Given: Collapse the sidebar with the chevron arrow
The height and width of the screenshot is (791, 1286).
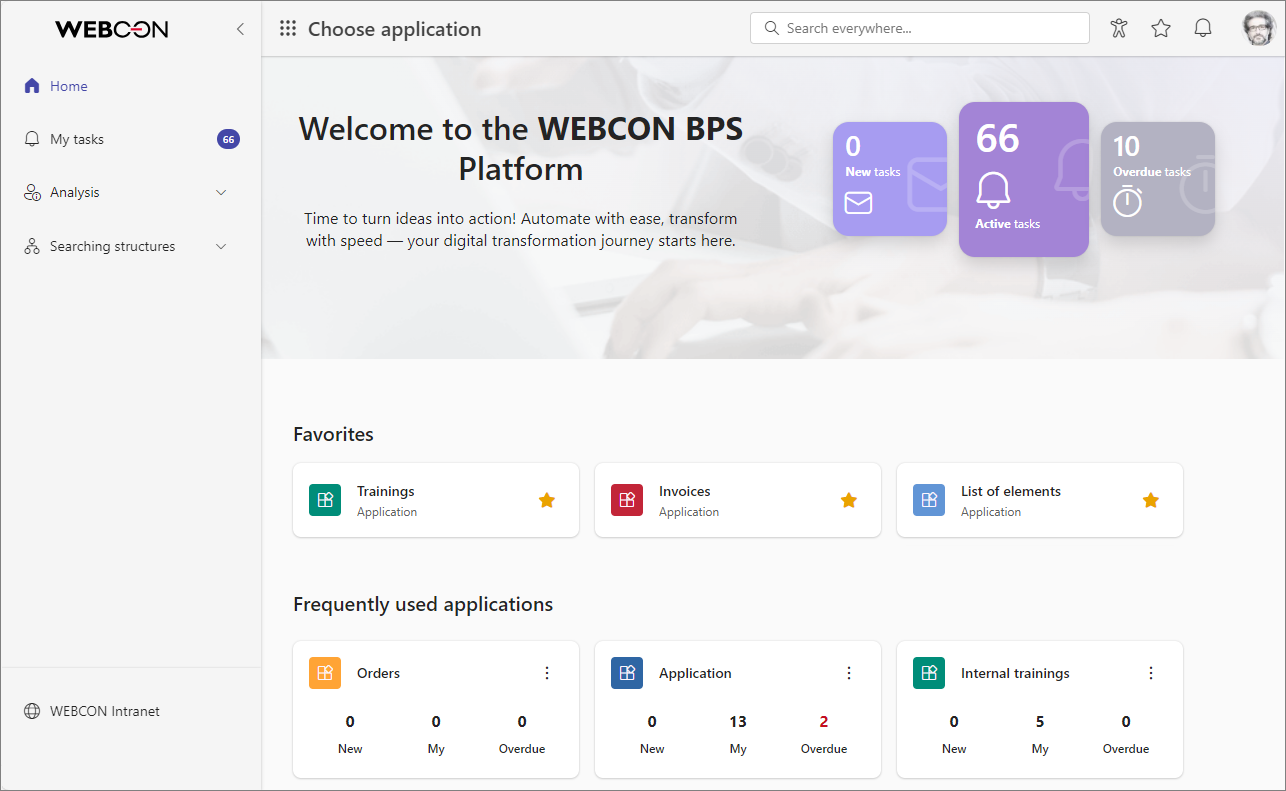Looking at the screenshot, I should [x=240, y=29].
